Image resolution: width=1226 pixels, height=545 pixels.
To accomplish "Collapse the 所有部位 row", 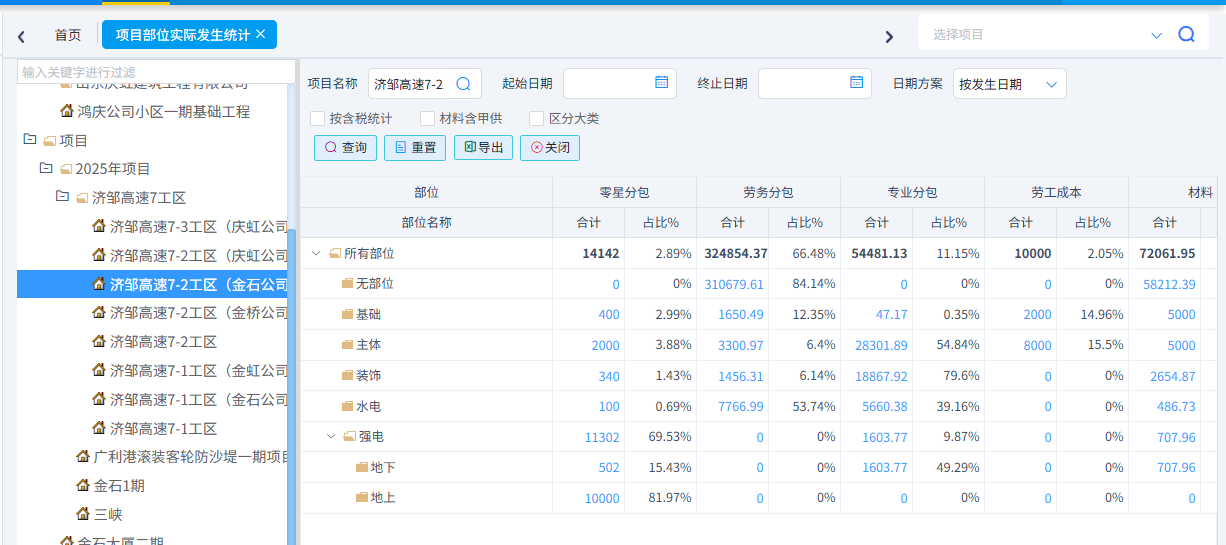I will (317, 254).
